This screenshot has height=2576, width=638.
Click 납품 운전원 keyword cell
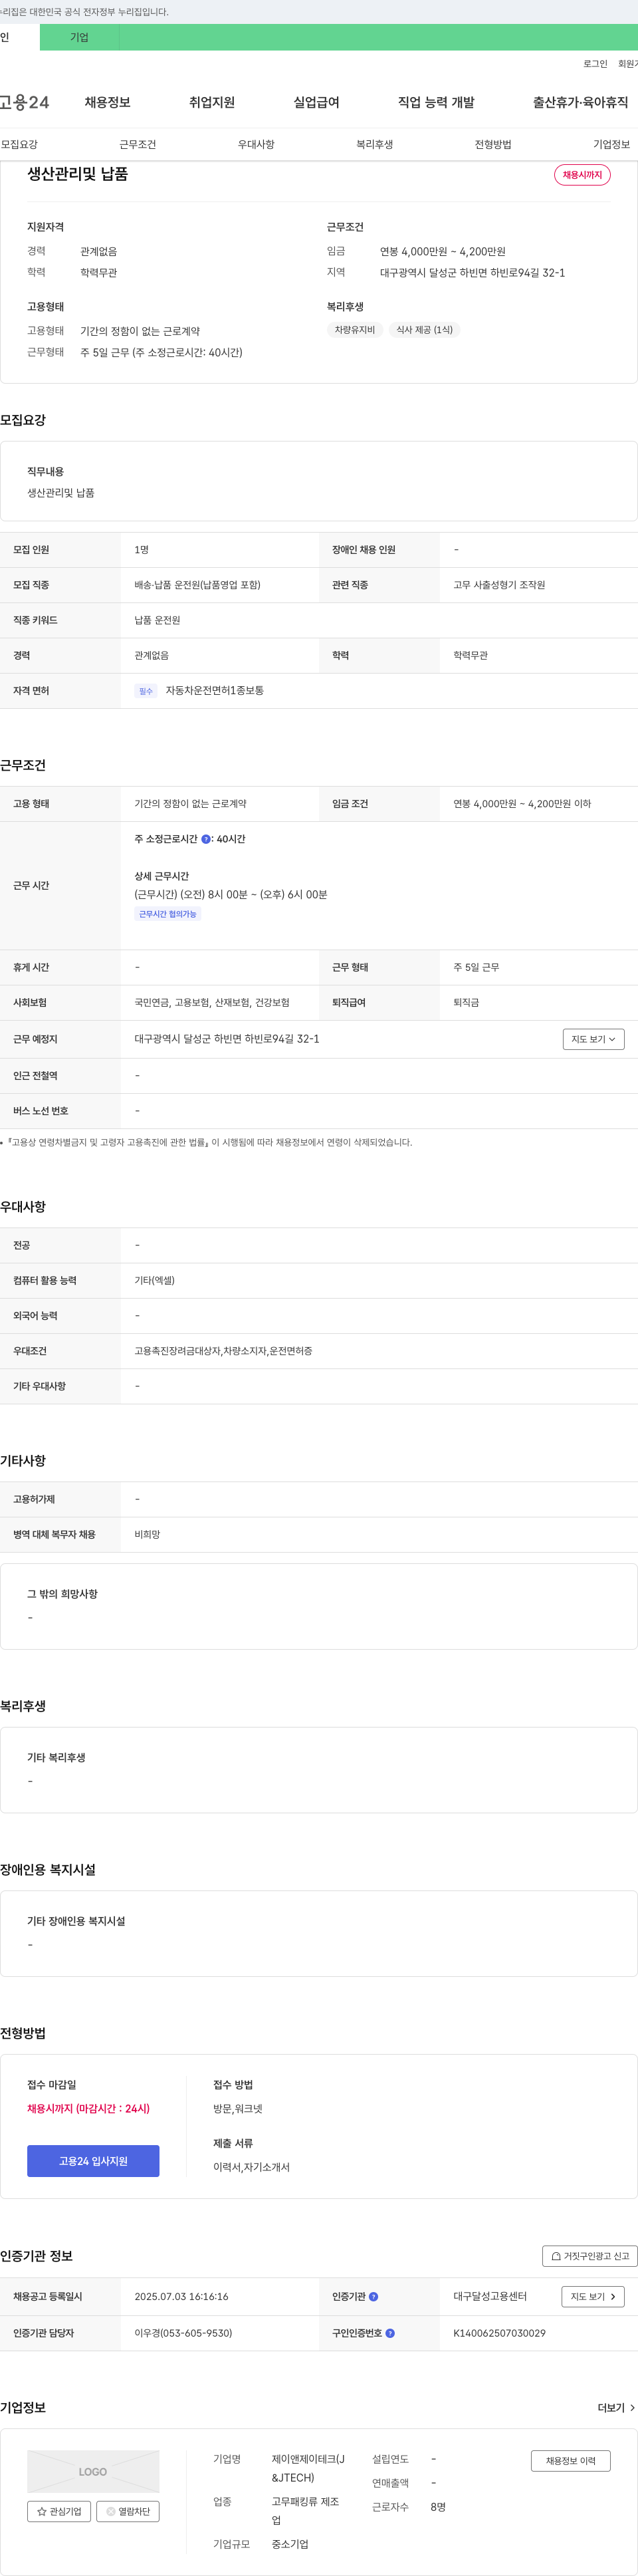pos(158,620)
